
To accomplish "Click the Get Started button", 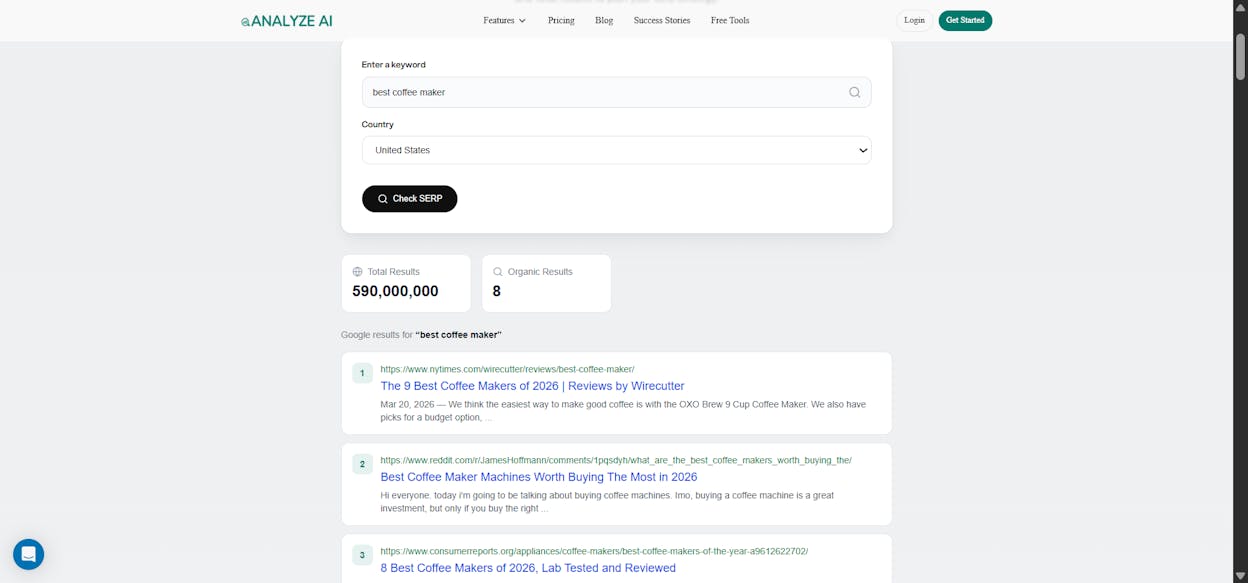I will pyautogui.click(x=965, y=20).
